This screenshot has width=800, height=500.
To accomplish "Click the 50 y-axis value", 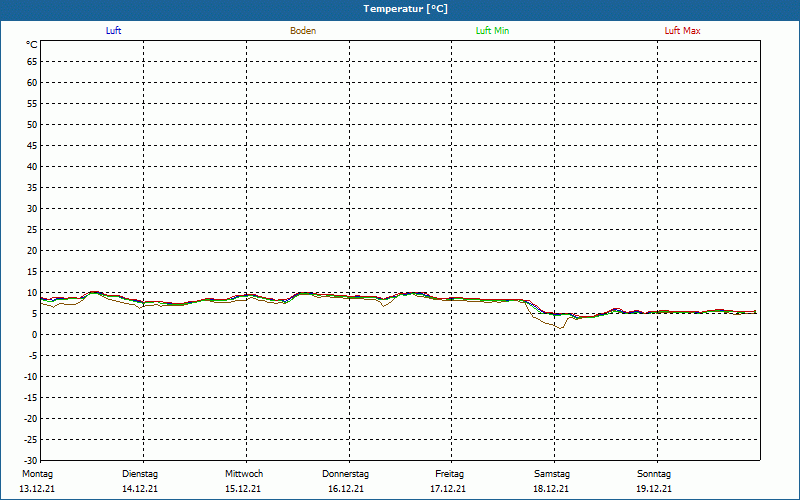I will click(32, 124).
